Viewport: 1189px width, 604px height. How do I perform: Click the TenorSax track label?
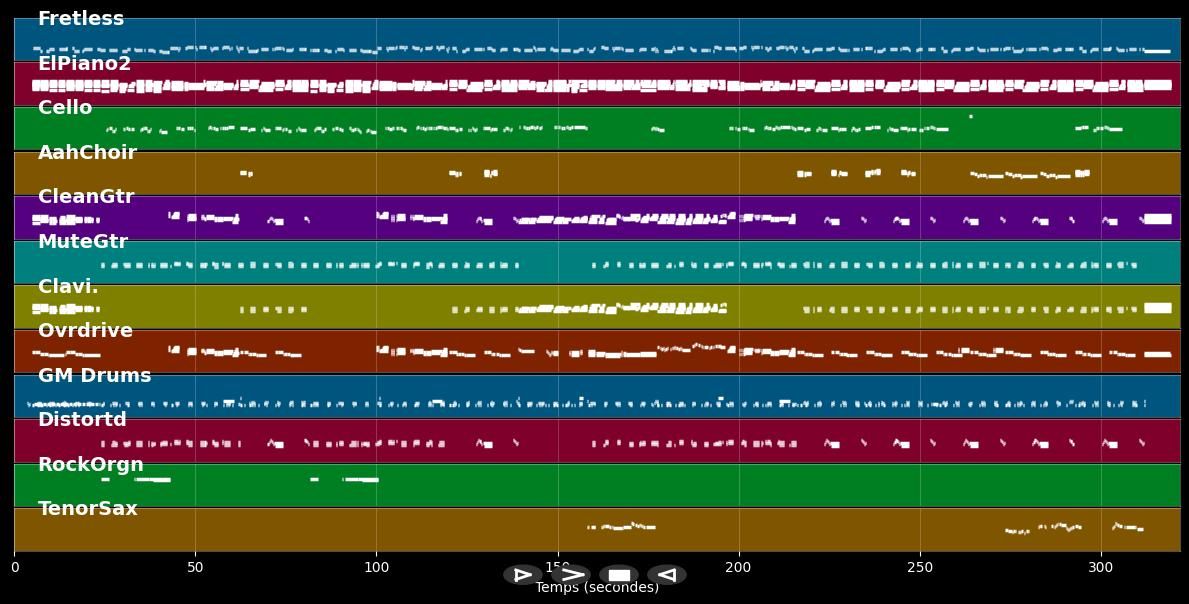click(x=88, y=509)
